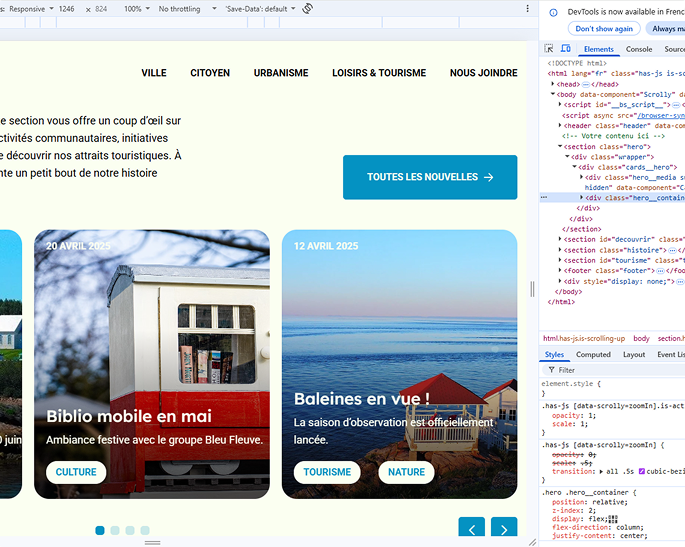This screenshot has width=685, height=547.
Task: Click ellipsis badge in histoire section row
Action: pos(672,250)
